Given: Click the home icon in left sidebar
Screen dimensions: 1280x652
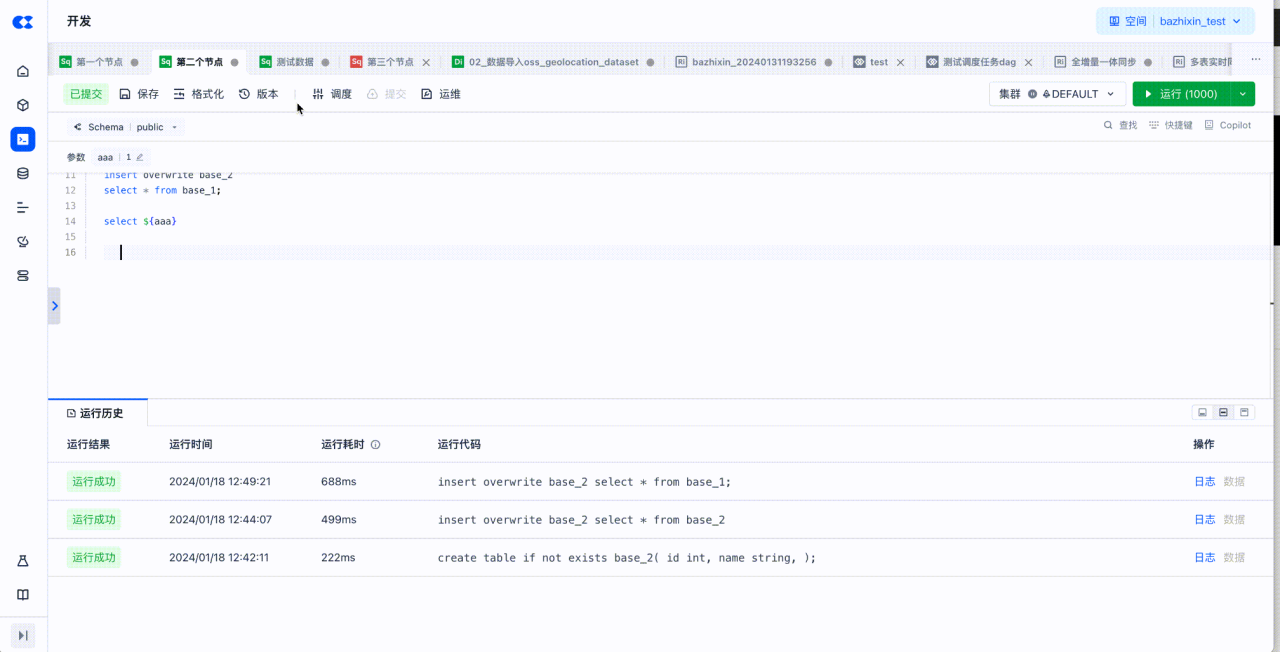Looking at the screenshot, I should [x=23, y=71].
